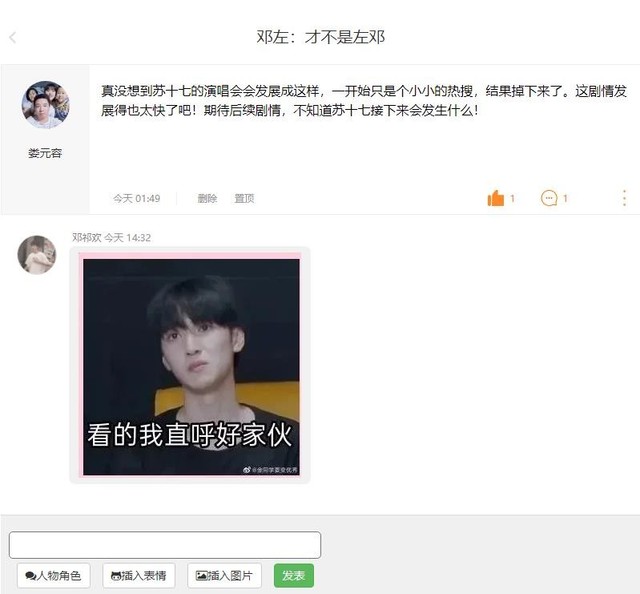Click the page title 邓左：才不是左邓
The width and height of the screenshot is (640, 594).
[320, 37]
